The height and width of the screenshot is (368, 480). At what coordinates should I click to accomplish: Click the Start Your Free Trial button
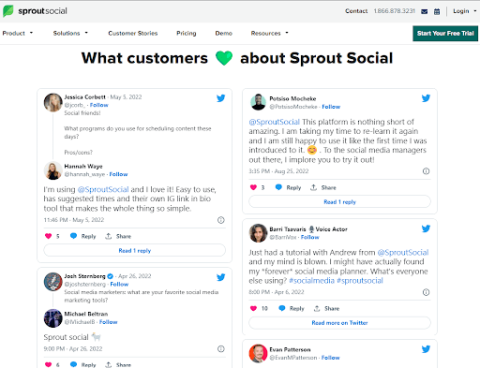click(x=445, y=33)
